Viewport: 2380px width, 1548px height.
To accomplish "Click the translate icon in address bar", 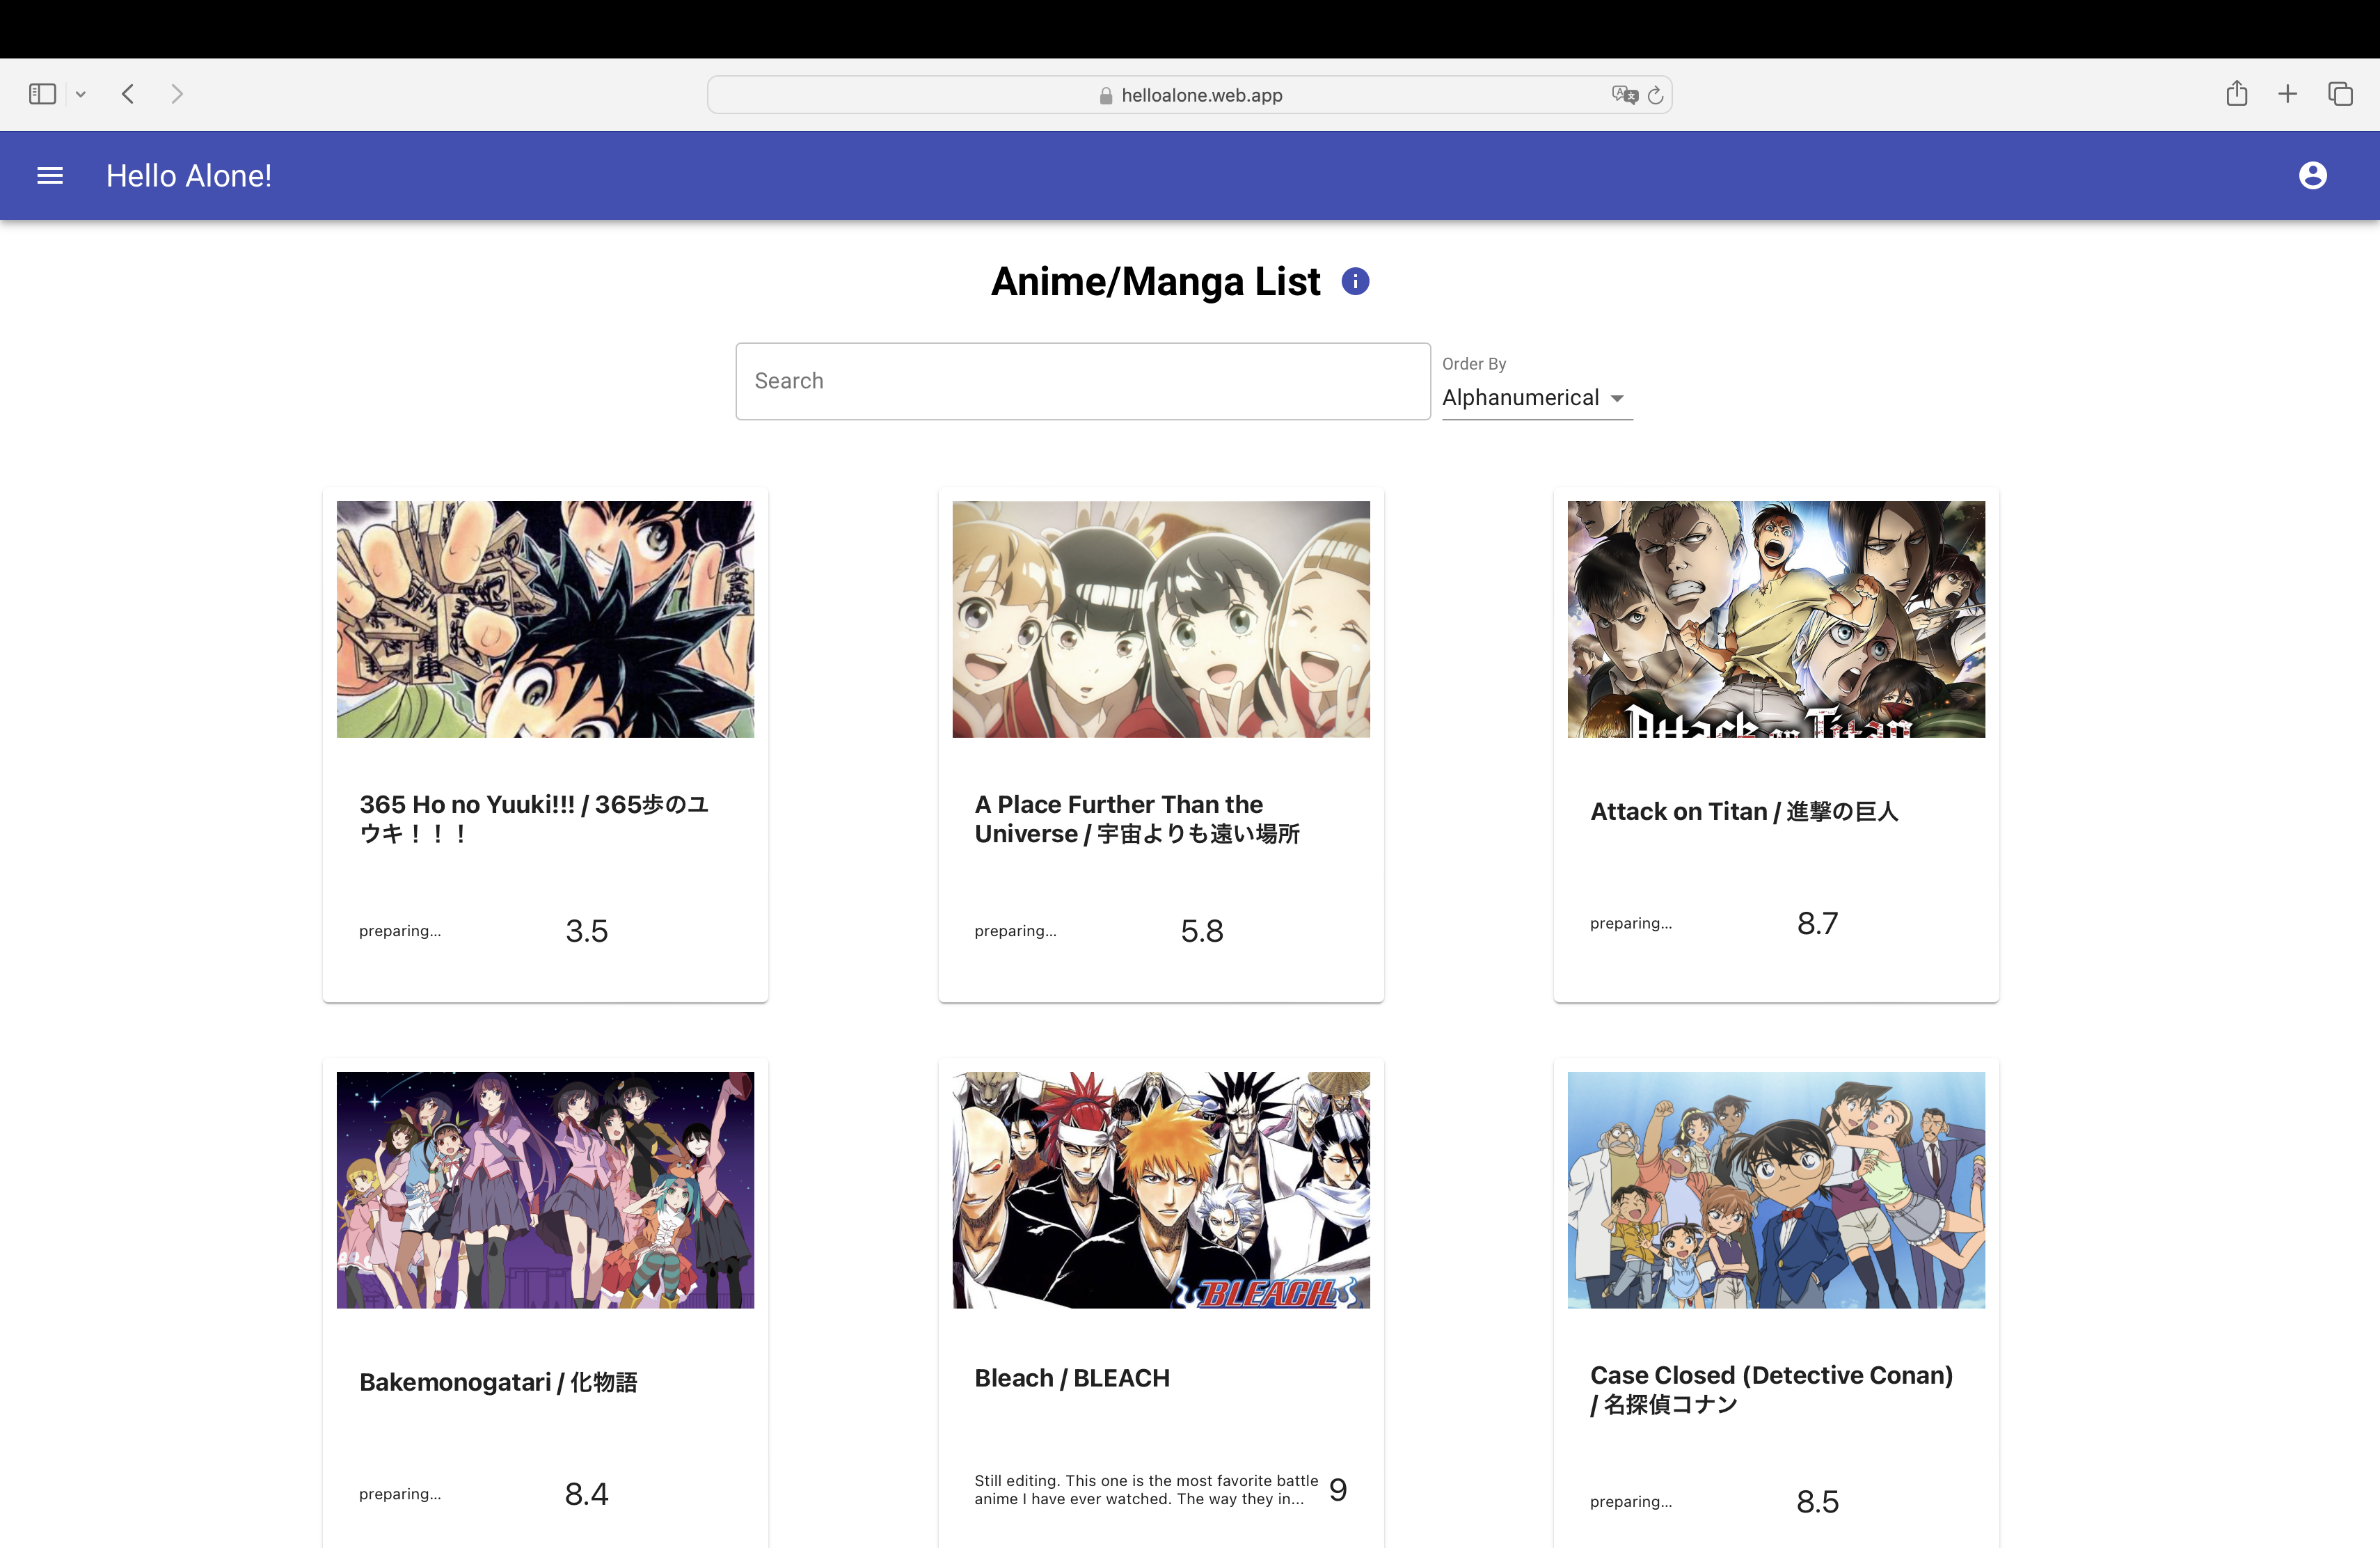I will (x=1624, y=95).
